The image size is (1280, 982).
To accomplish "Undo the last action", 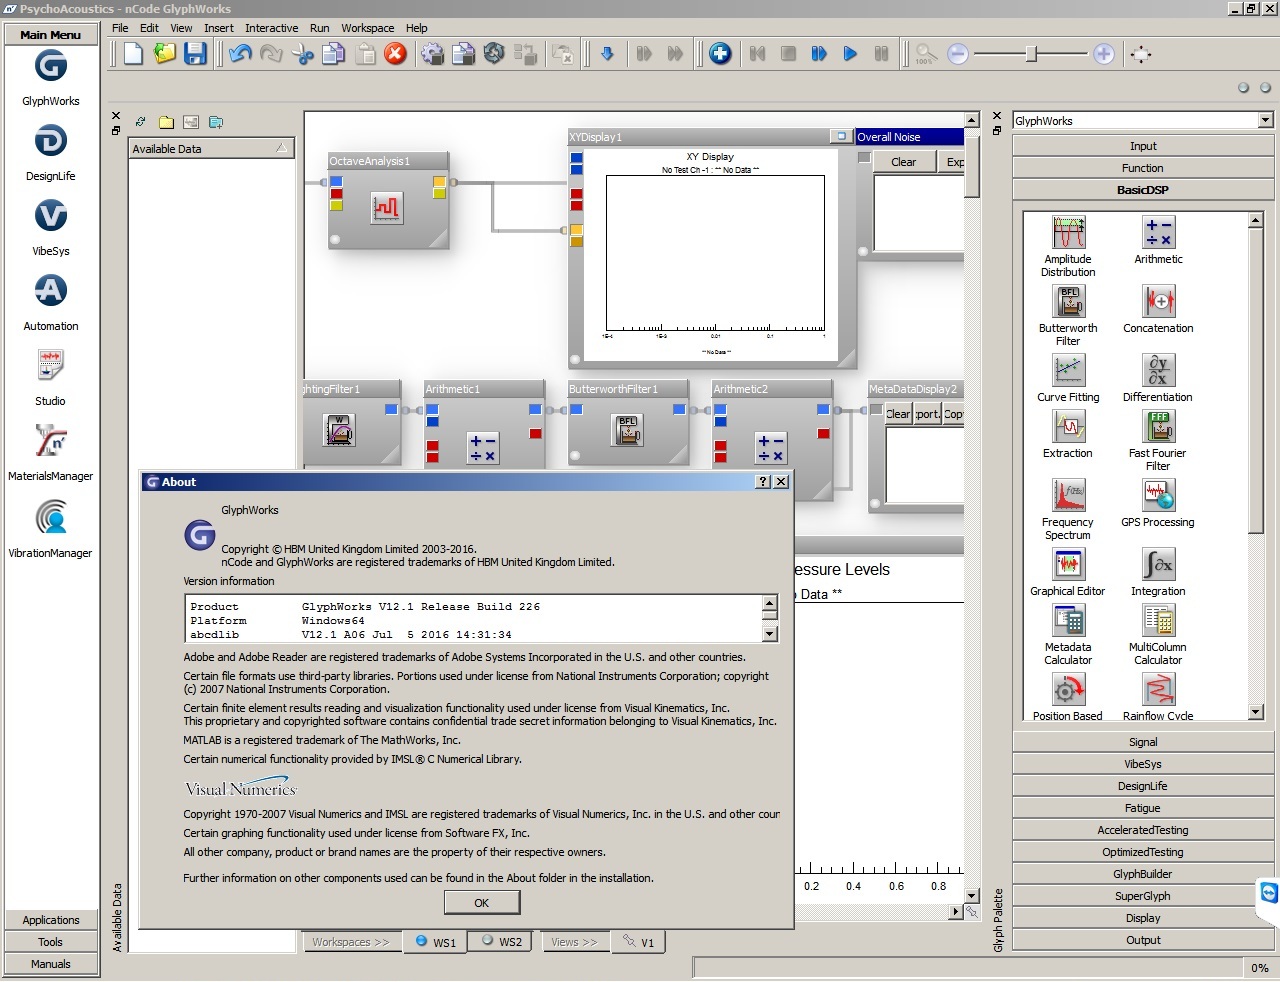I will coord(240,54).
